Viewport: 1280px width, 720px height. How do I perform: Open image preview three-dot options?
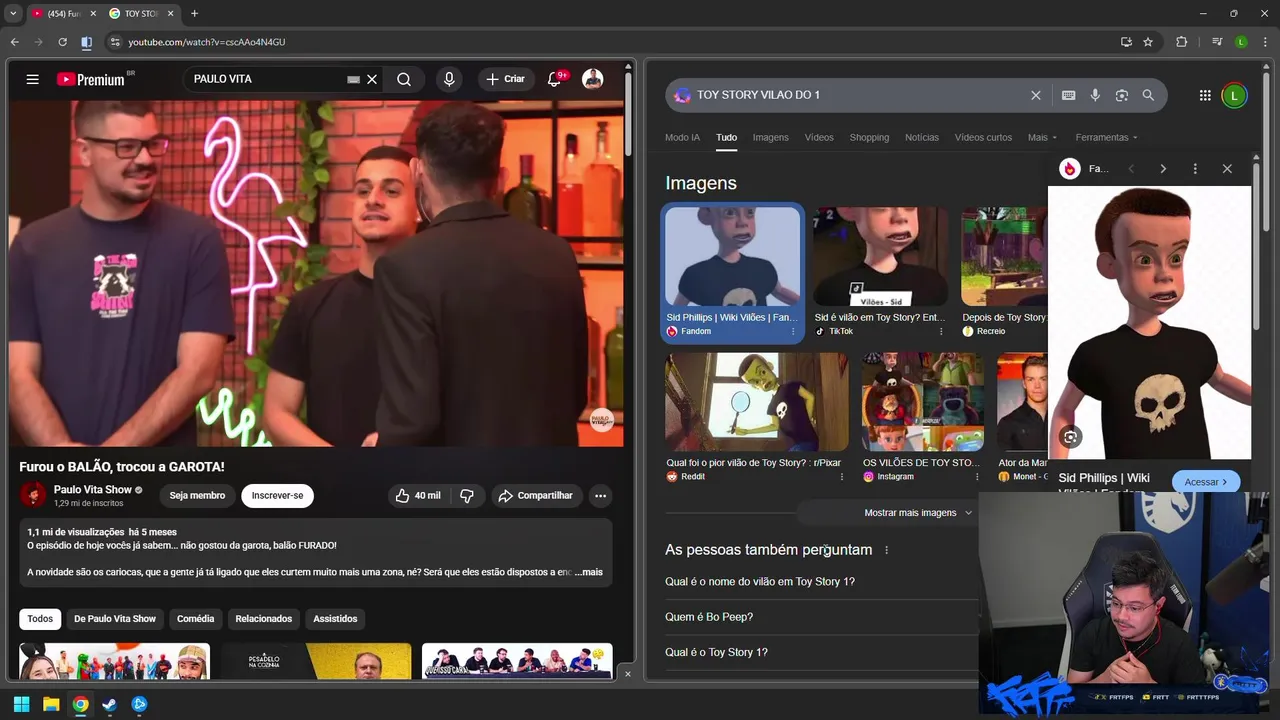pos(1195,169)
